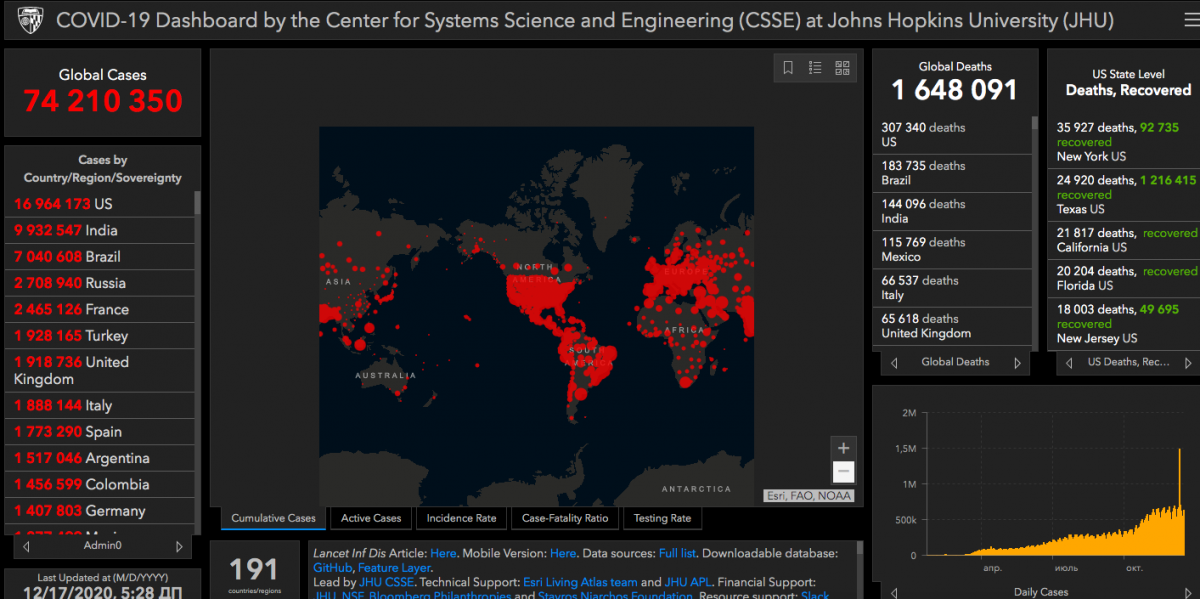Select '307 340 deaths US' row

pos(953,135)
